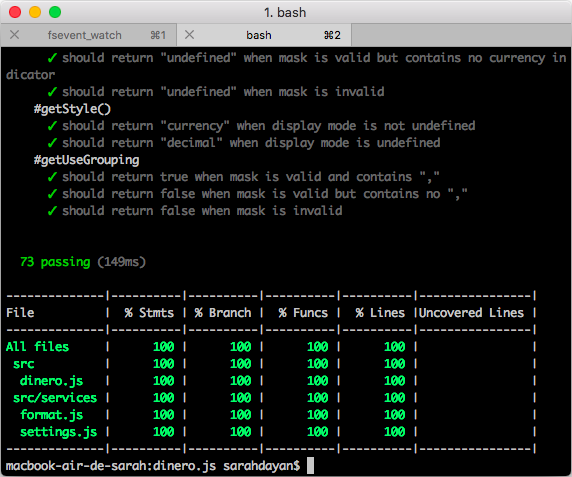Screen dimensions: 572x477
Task: Click the #getUseGrouping test suite heading
Action: pyautogui.click(x=86, y=160)
